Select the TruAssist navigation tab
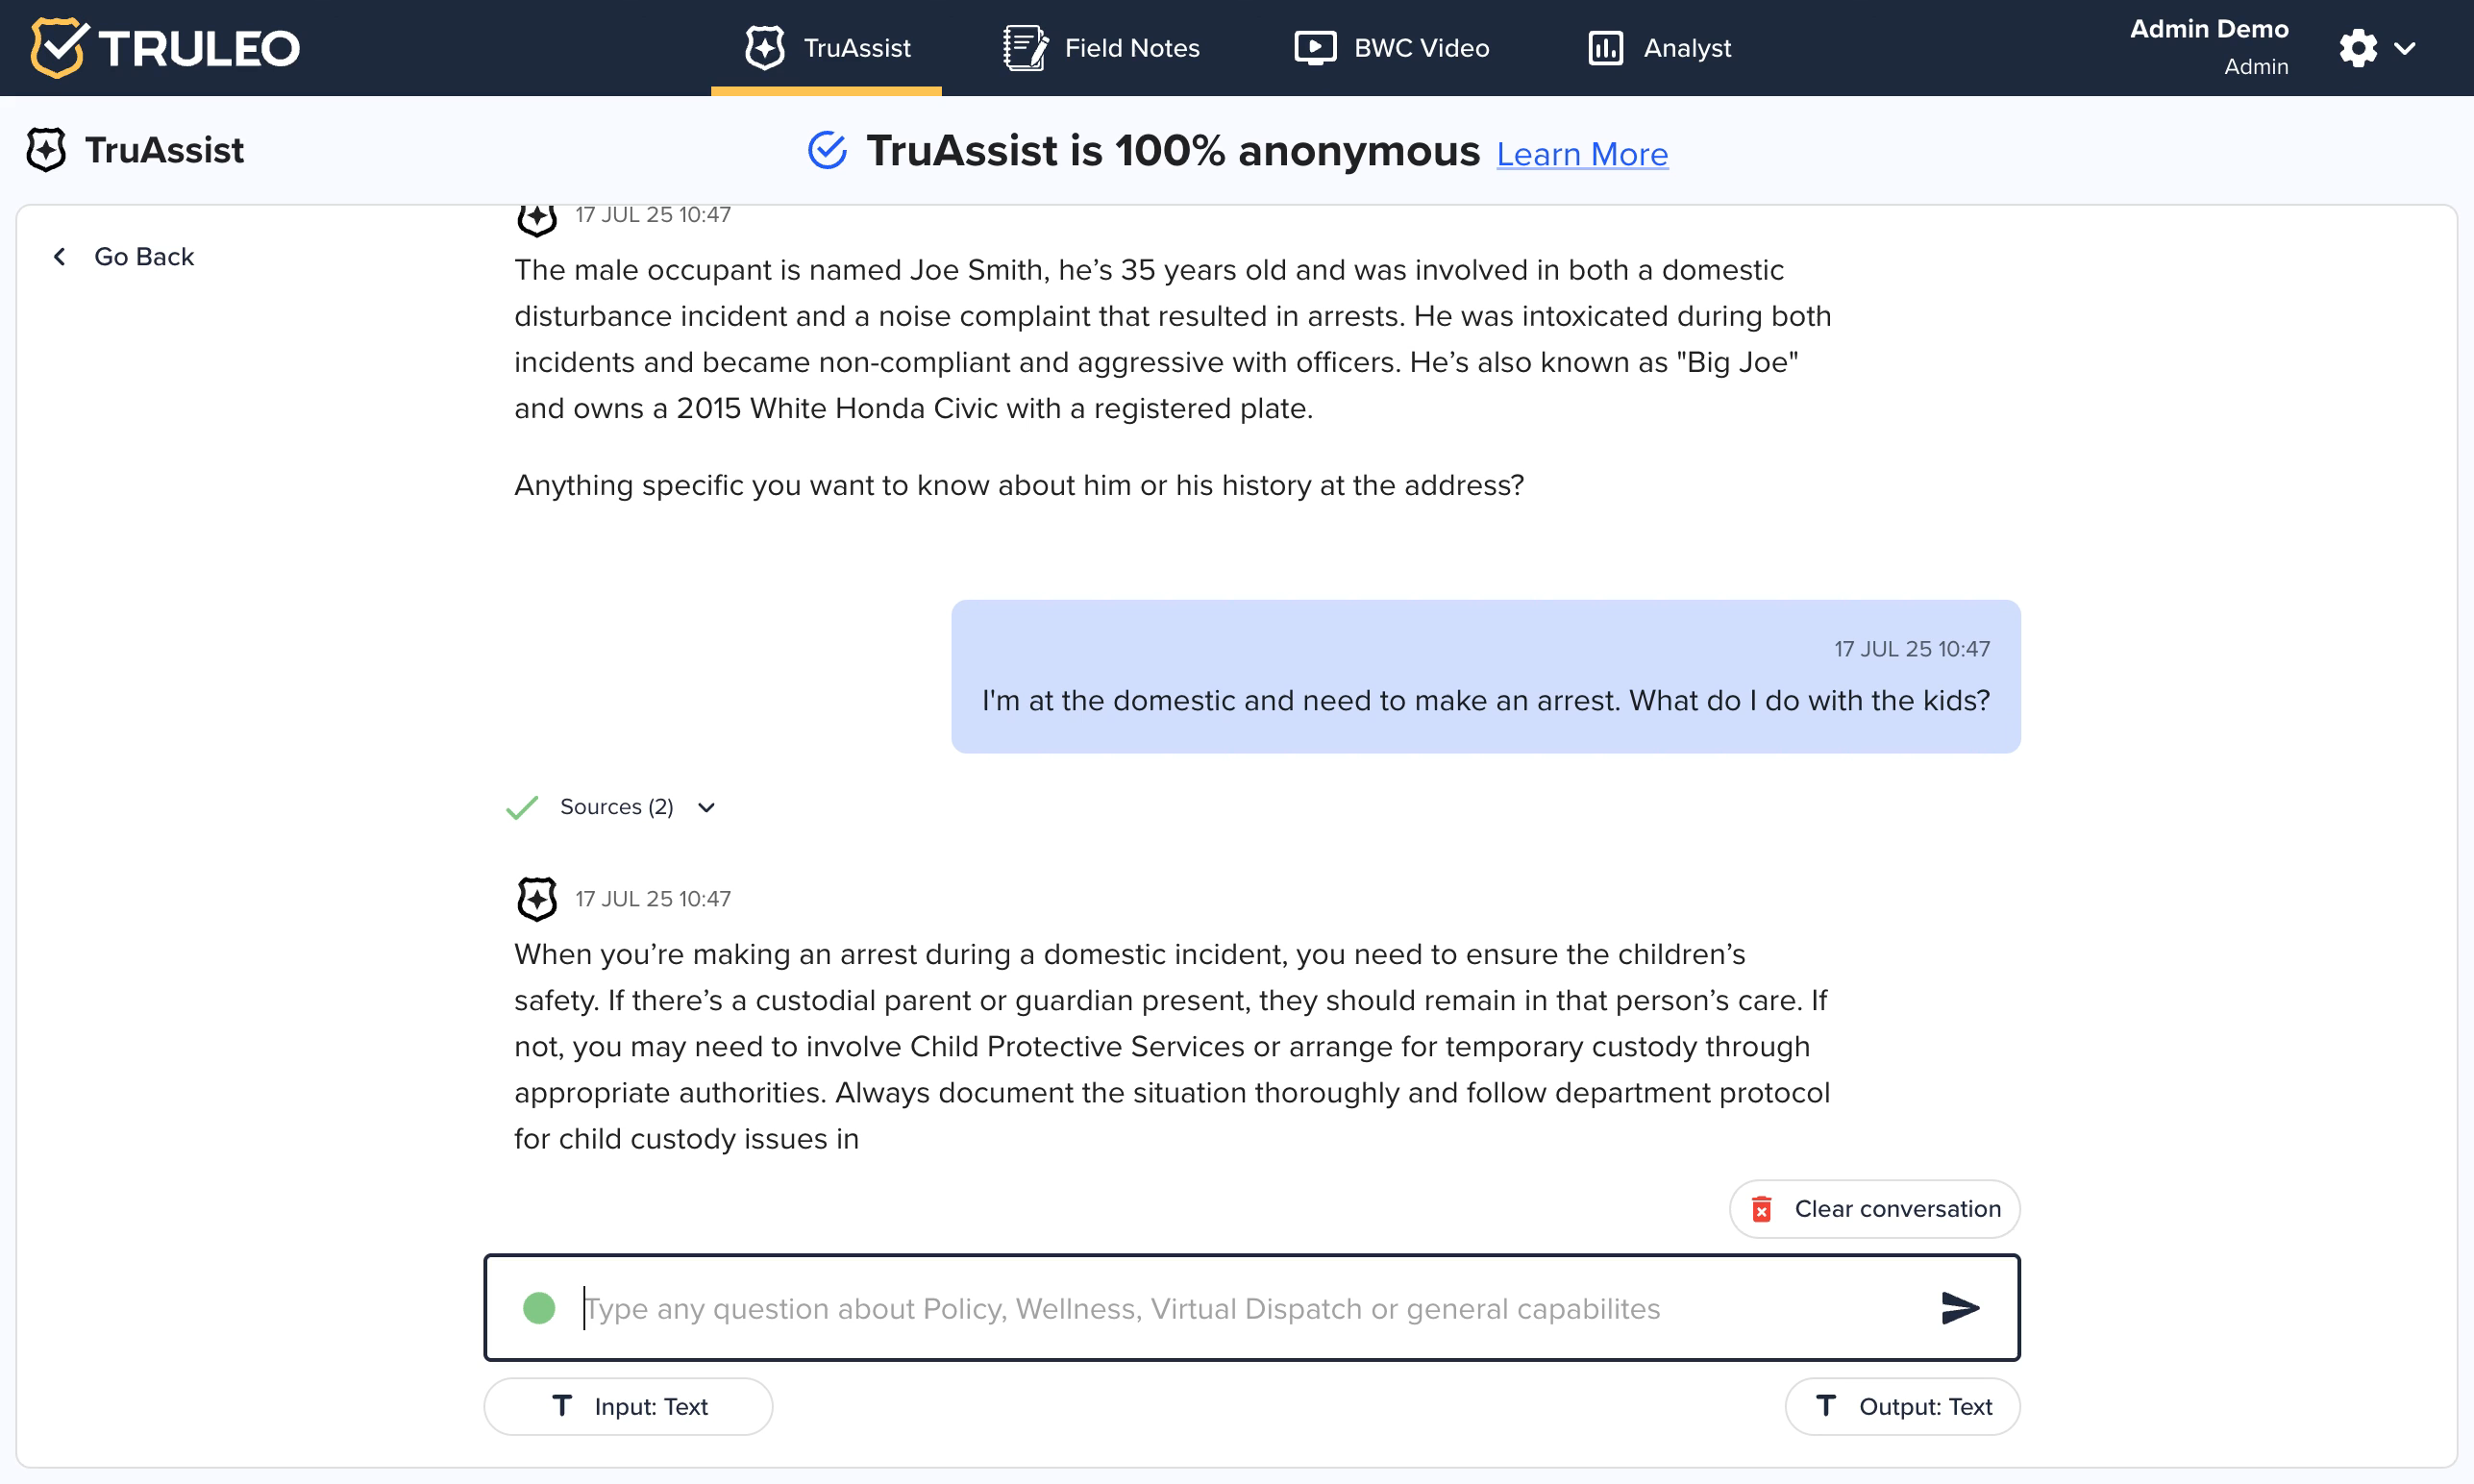Viewport: 2474px width, 1484px height. tap(827, 48)
